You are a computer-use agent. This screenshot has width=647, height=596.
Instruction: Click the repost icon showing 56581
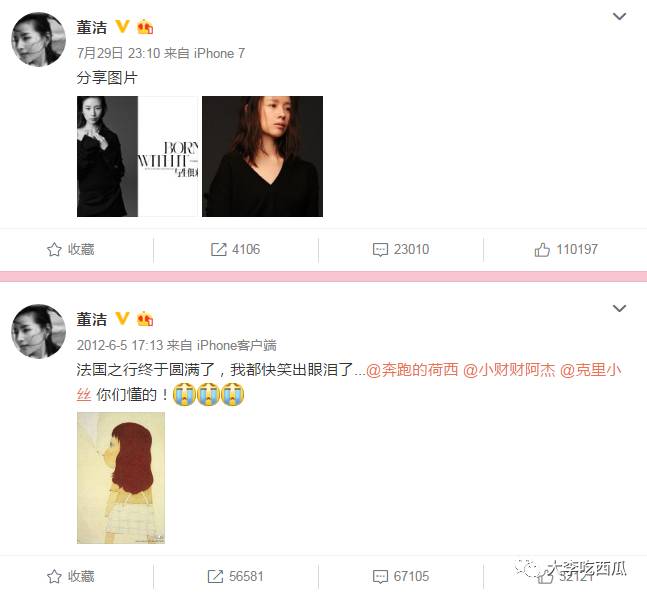215,576
